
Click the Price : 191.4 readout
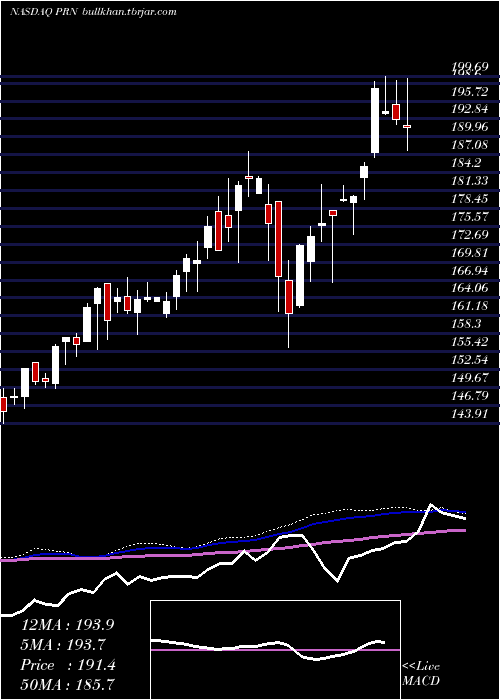(x=68, y=665)
